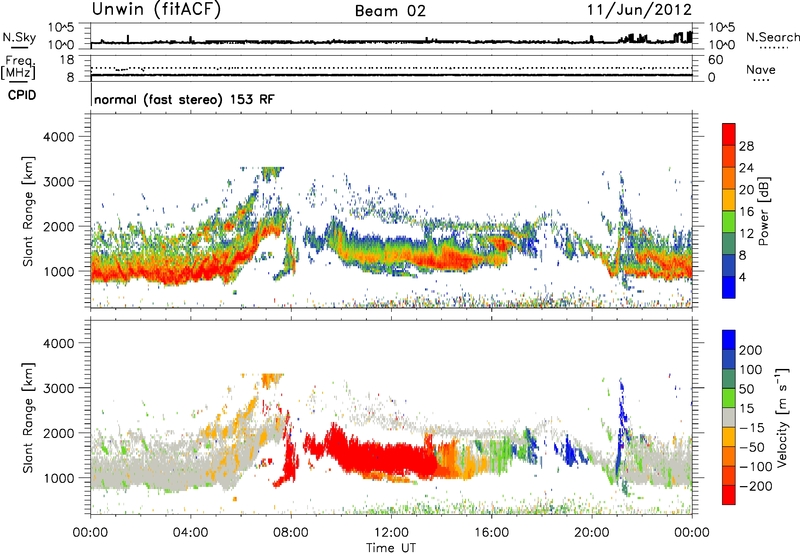This screenshot has width=800, height=554.
Task: Pick the red bottom segment of Velocity color bar
Action: 729,495
